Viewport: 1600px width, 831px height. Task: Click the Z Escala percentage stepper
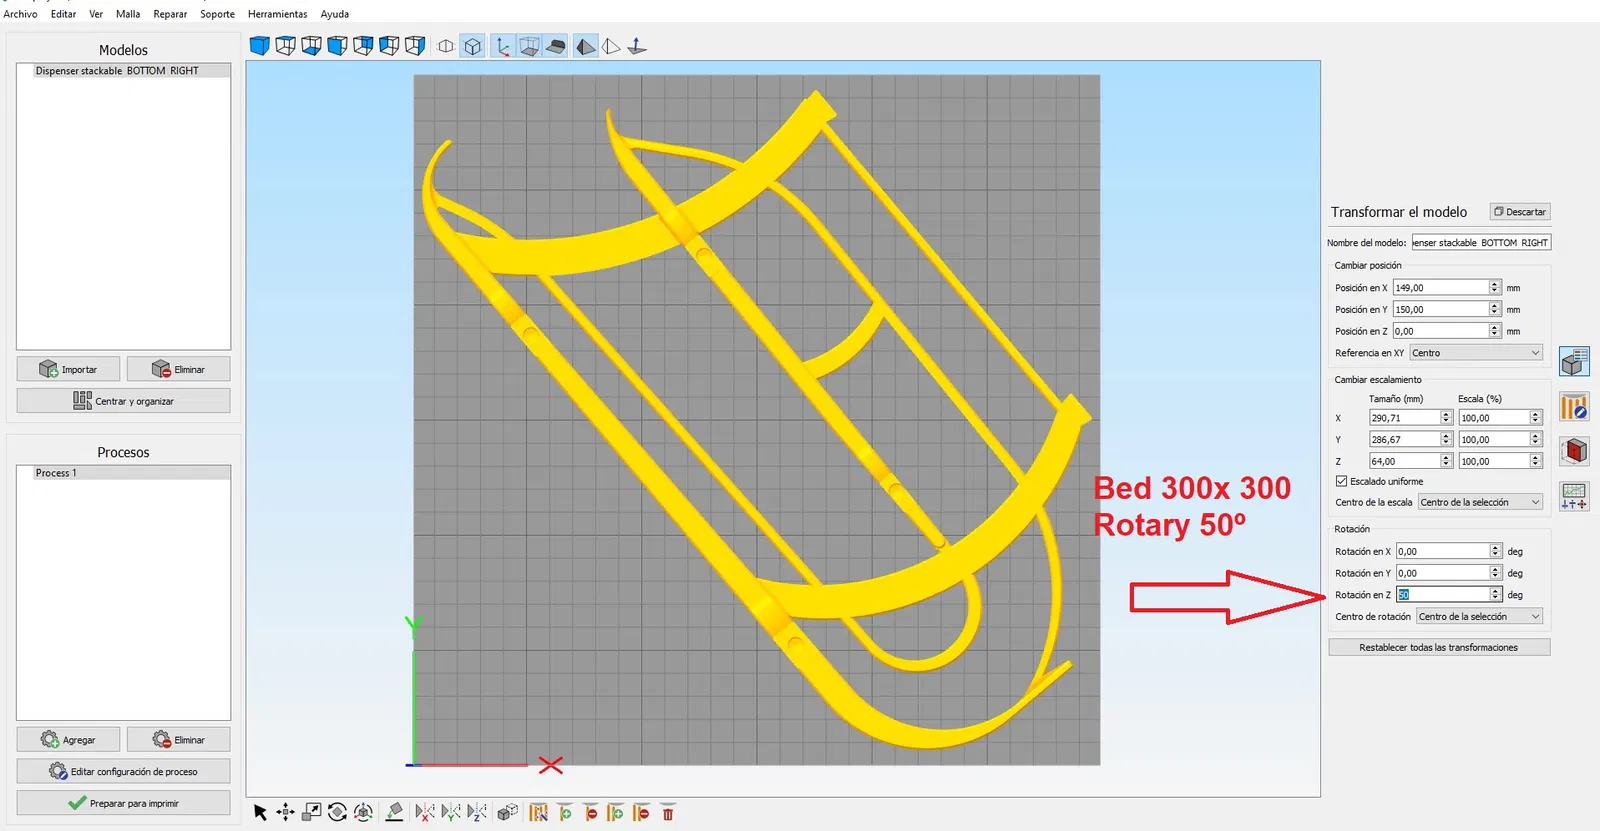pos(1536,461)
